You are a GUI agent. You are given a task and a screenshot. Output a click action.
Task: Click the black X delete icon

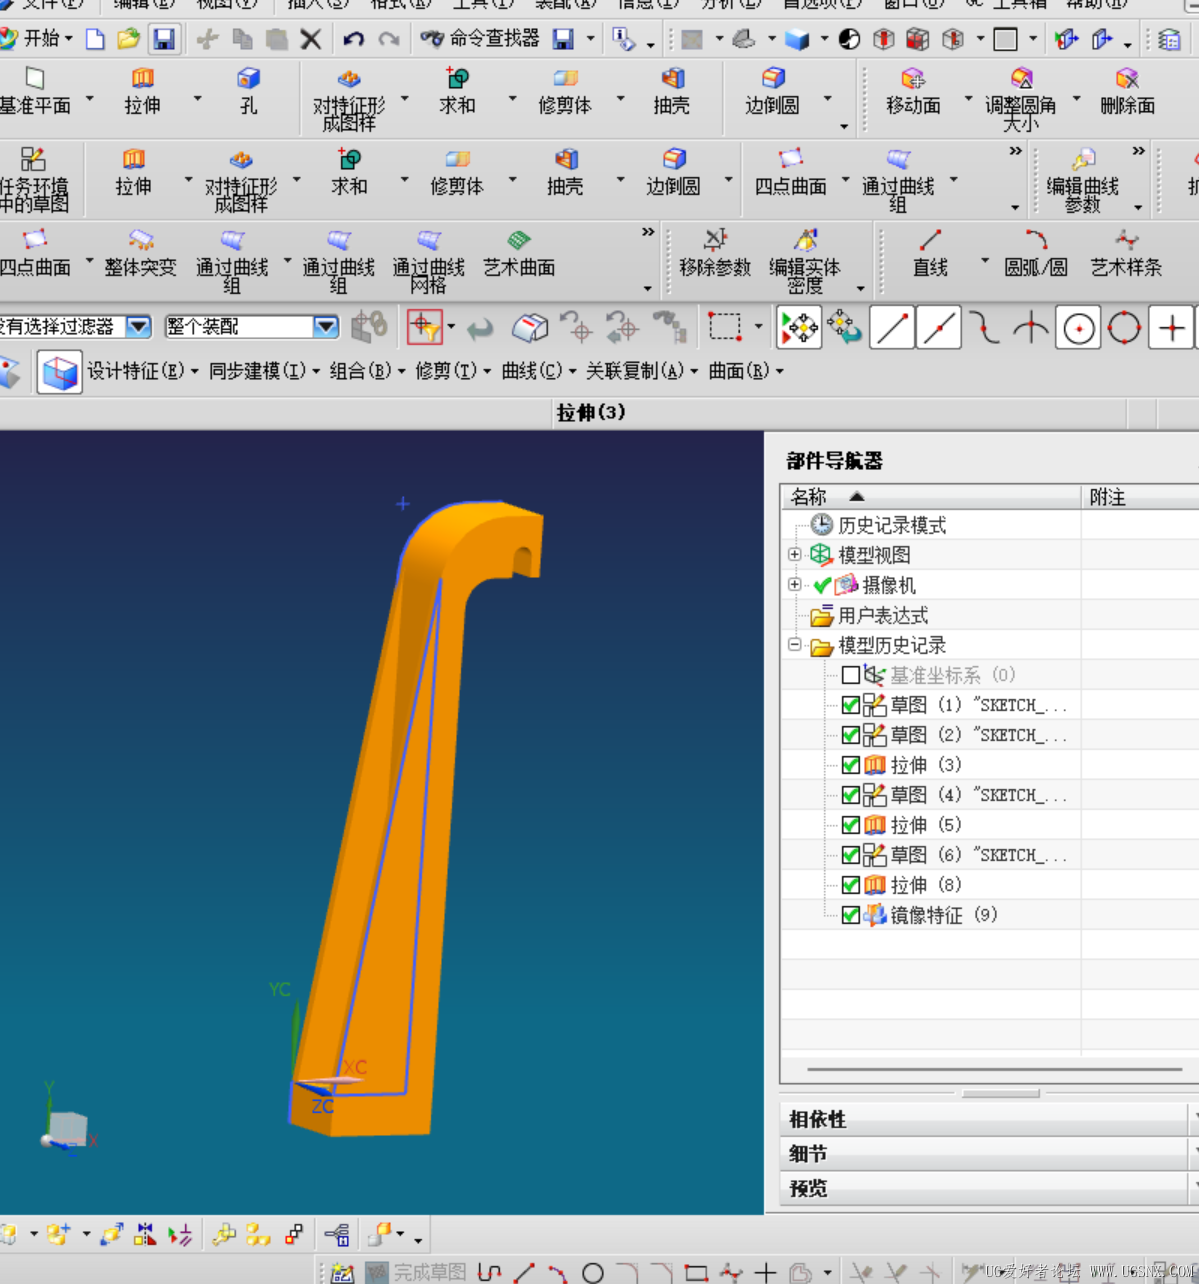click(x=311, y=39)
